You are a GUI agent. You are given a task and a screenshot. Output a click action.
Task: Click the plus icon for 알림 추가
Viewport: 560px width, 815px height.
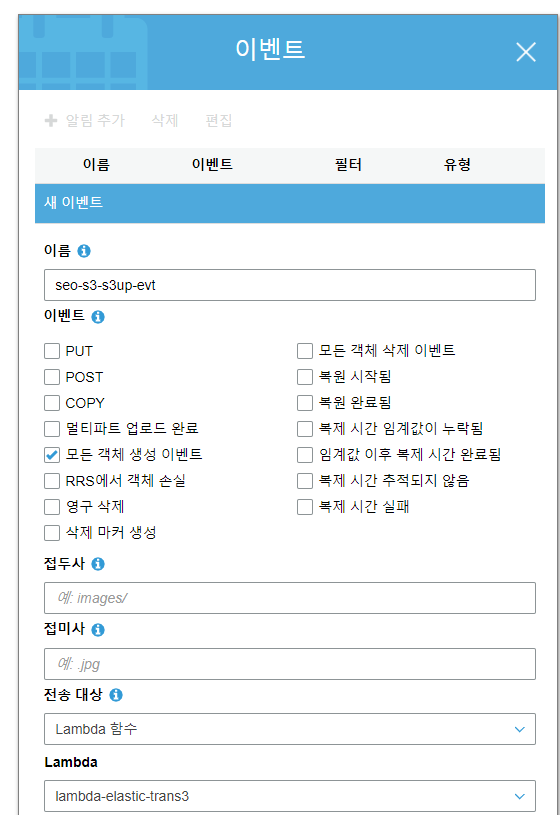[51, 121]
